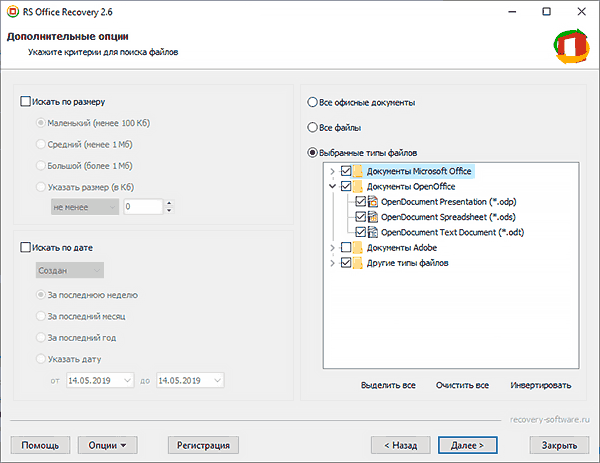Viewport: 600px width, 463px height.
Task: Maximize the RS Office Recovery window
Action: coord(547,12)
